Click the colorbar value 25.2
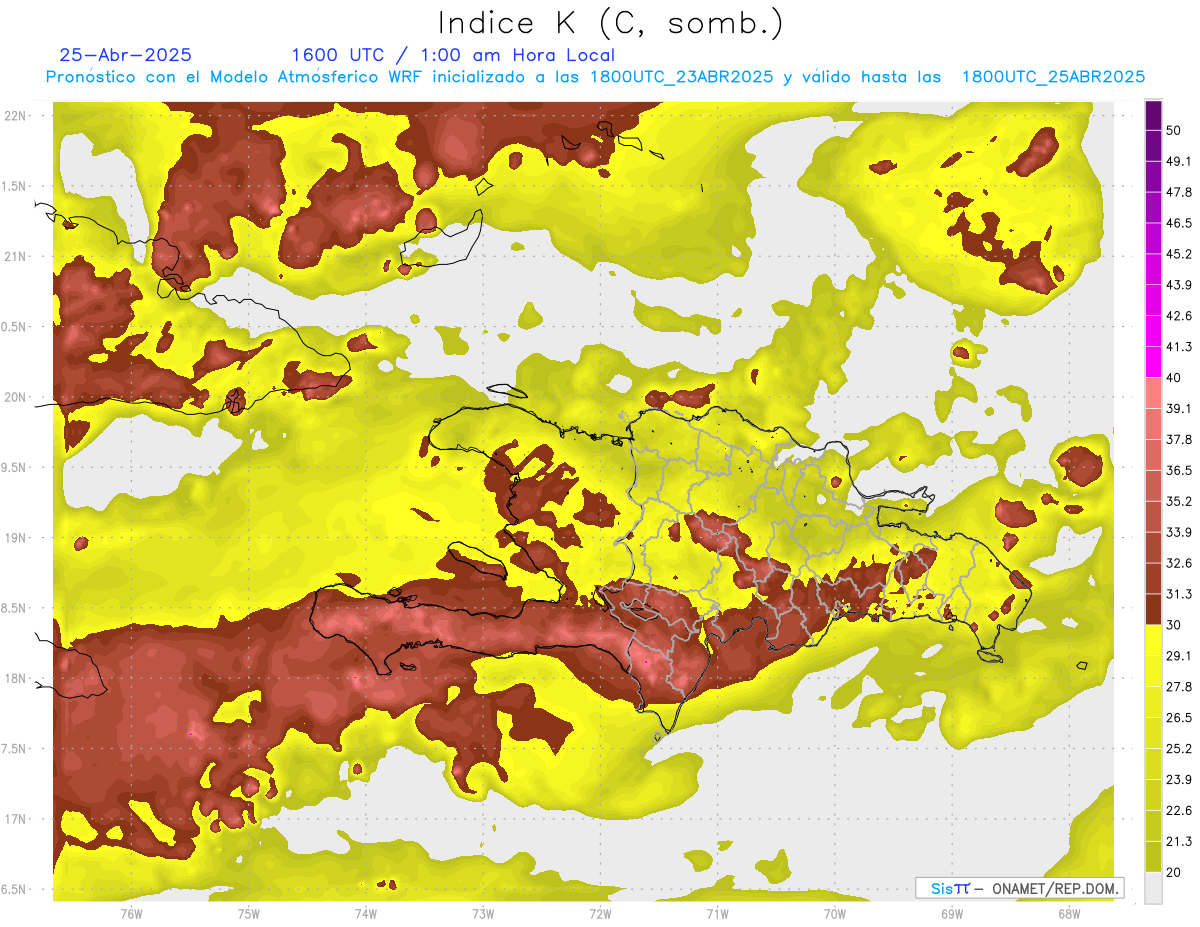Viewport: 1200px width, 927px height. (1179, 749)
